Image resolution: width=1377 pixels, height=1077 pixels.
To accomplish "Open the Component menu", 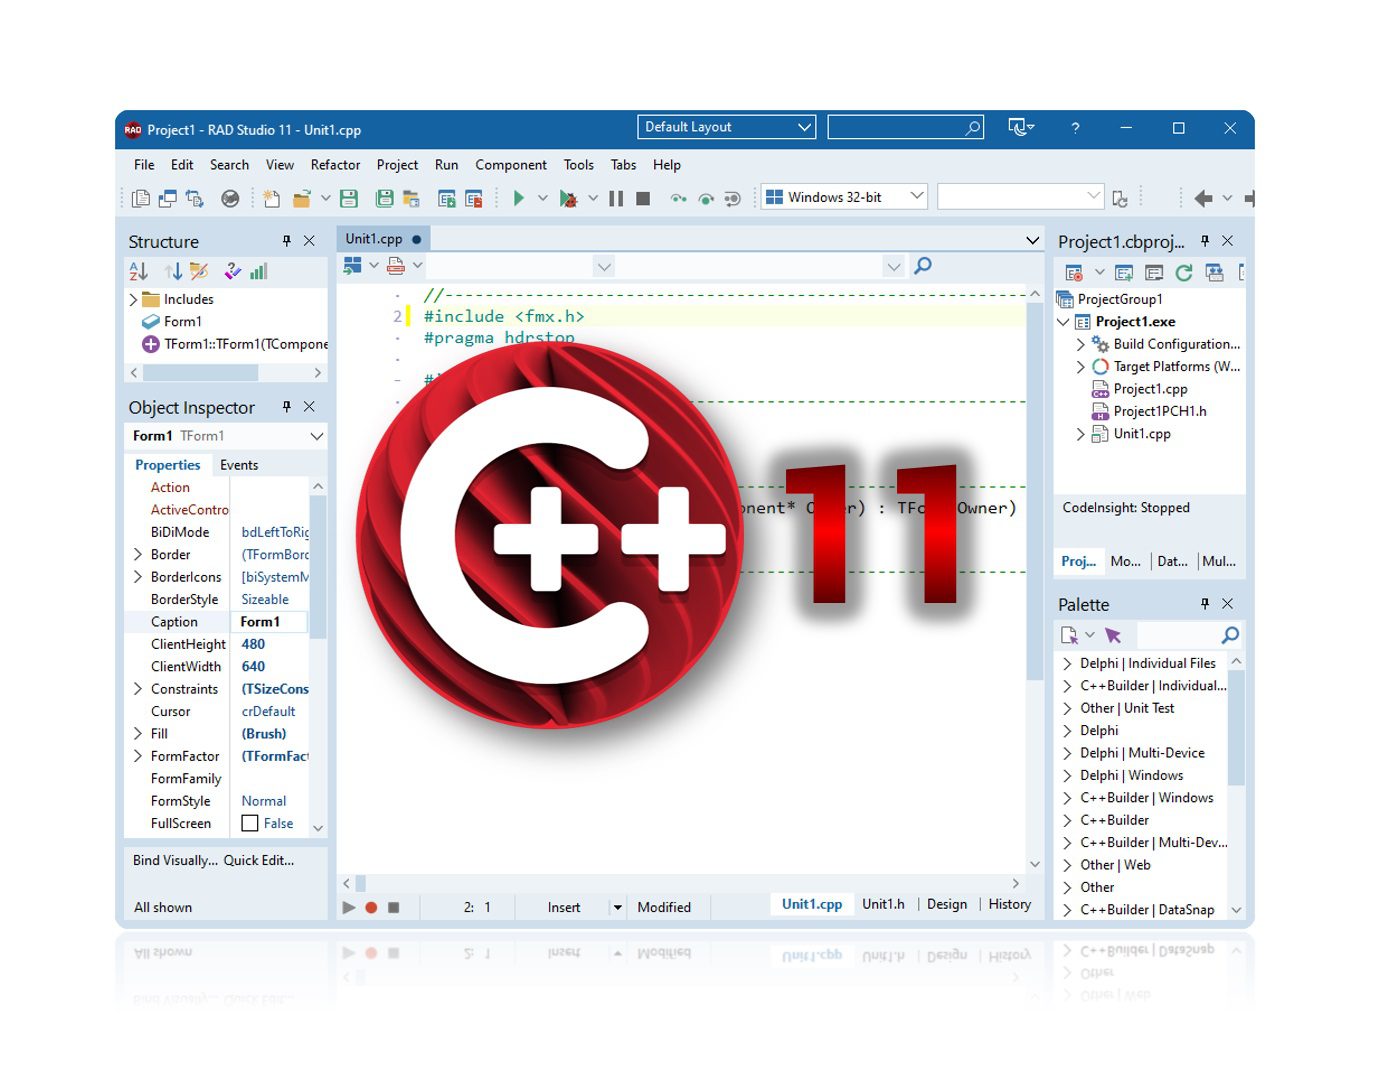I will [511, 165].
